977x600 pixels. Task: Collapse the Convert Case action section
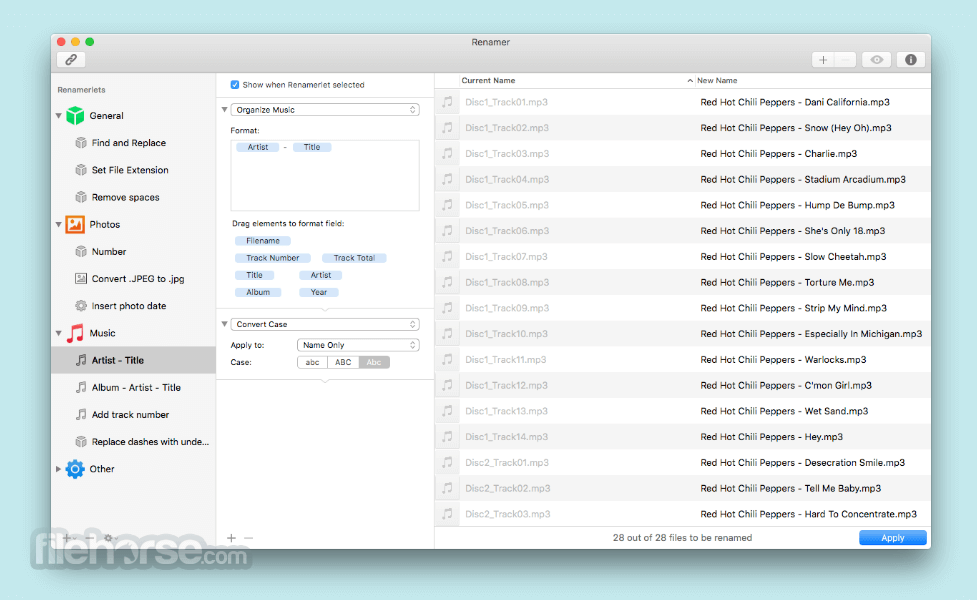pos(224,324)
